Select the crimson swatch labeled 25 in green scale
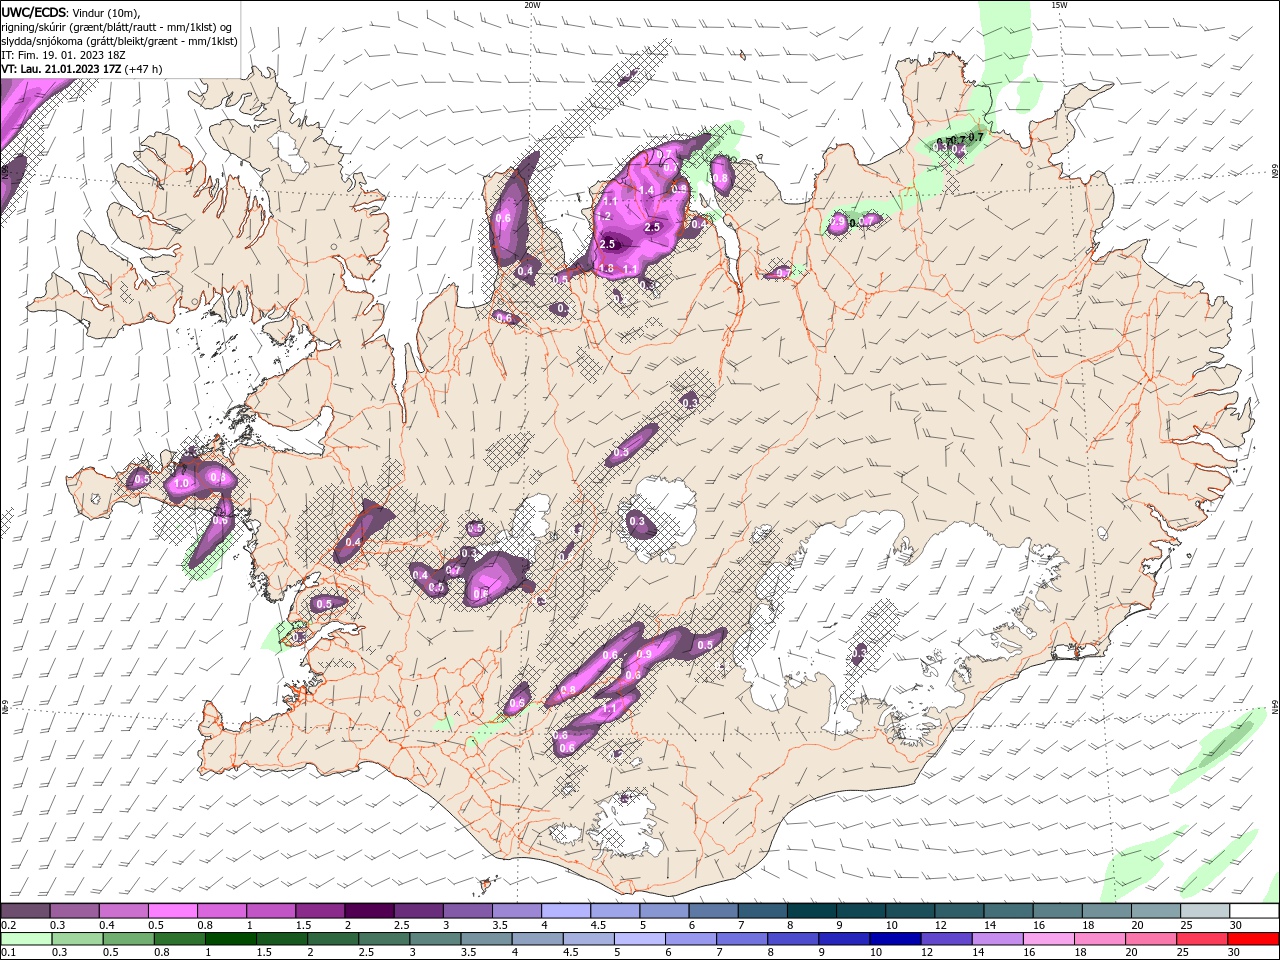Image resolution: width=1280 pixels, height=960 pixels. [1201, 939]
